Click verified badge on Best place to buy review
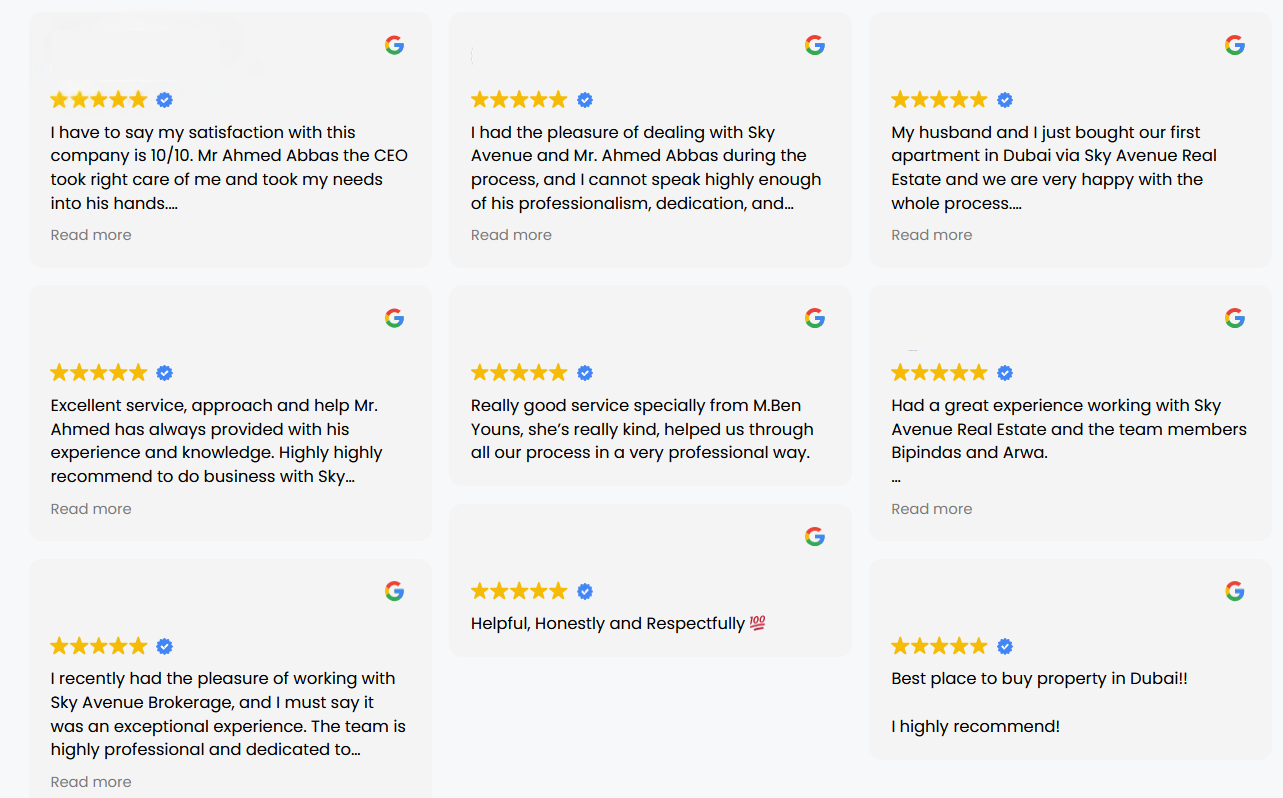Image resolution: width=1283 pixels, height=798 pixels. (1005, 646)
